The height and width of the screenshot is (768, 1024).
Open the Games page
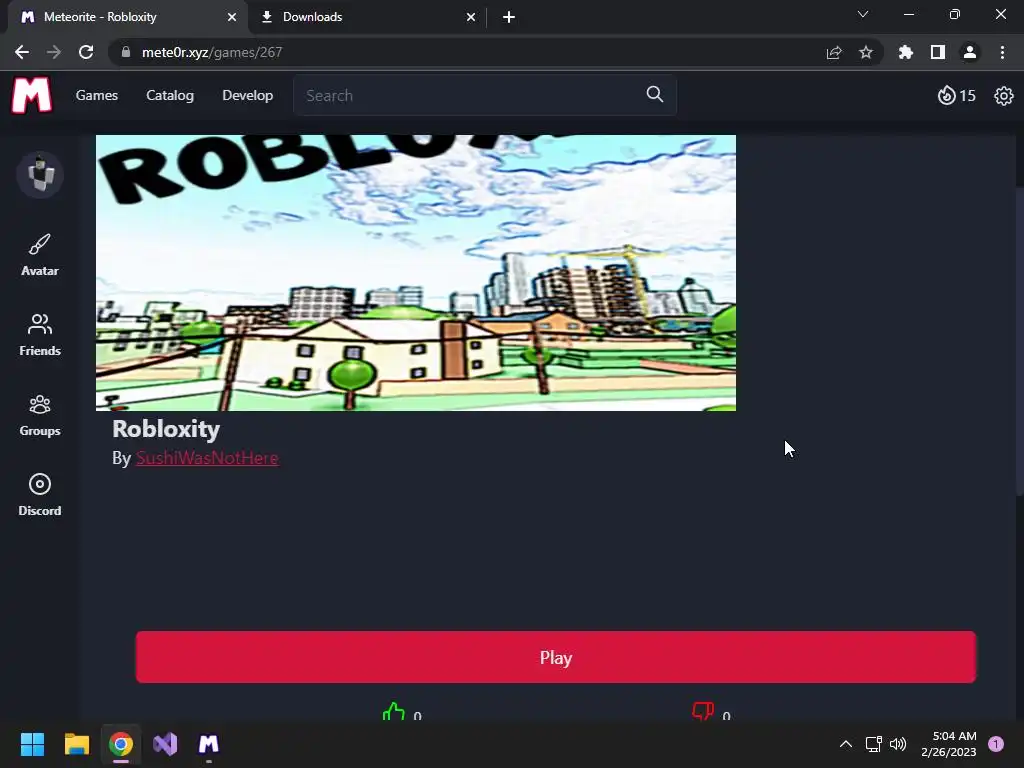97,95
